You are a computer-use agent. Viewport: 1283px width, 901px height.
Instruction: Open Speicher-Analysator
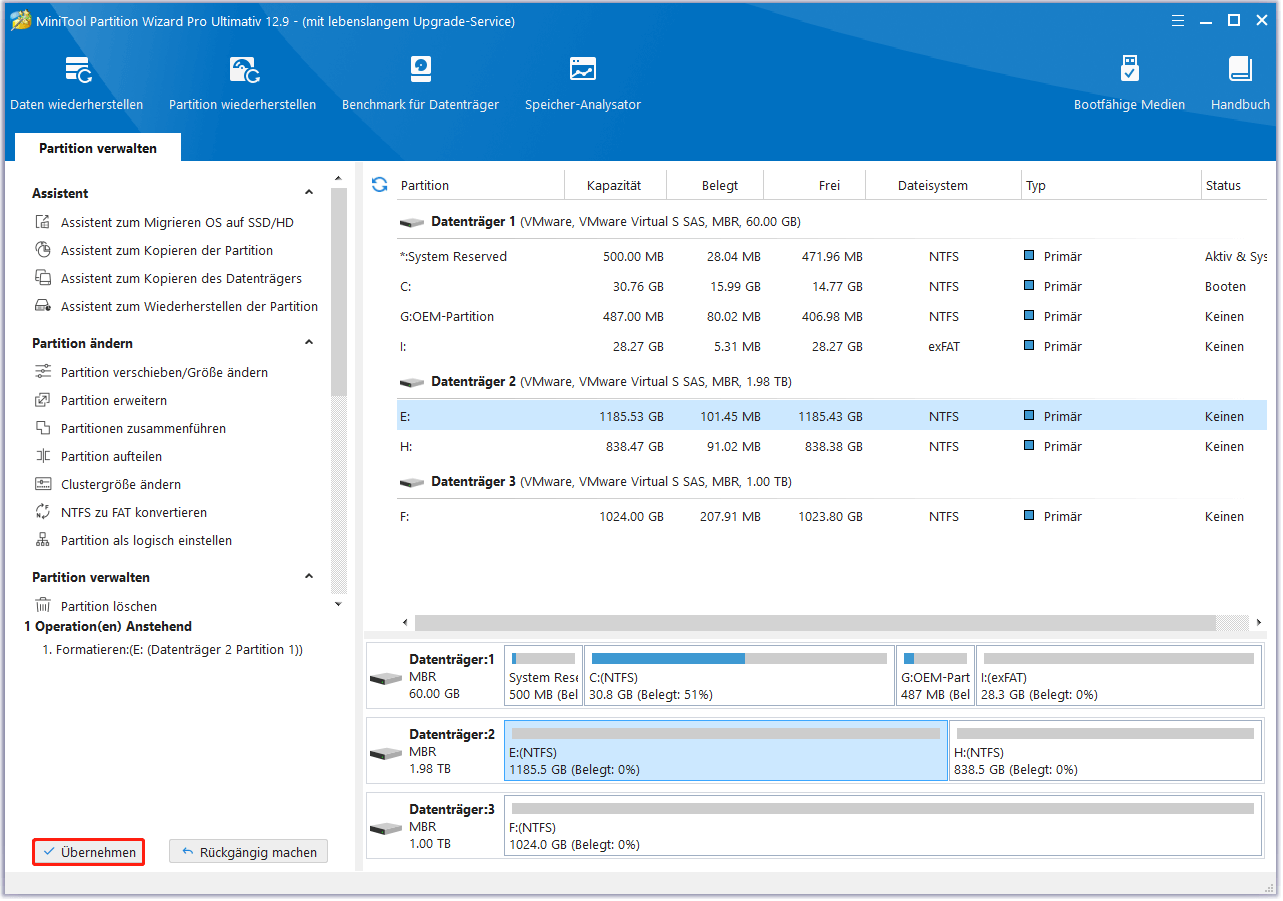[x=583, y=83]
